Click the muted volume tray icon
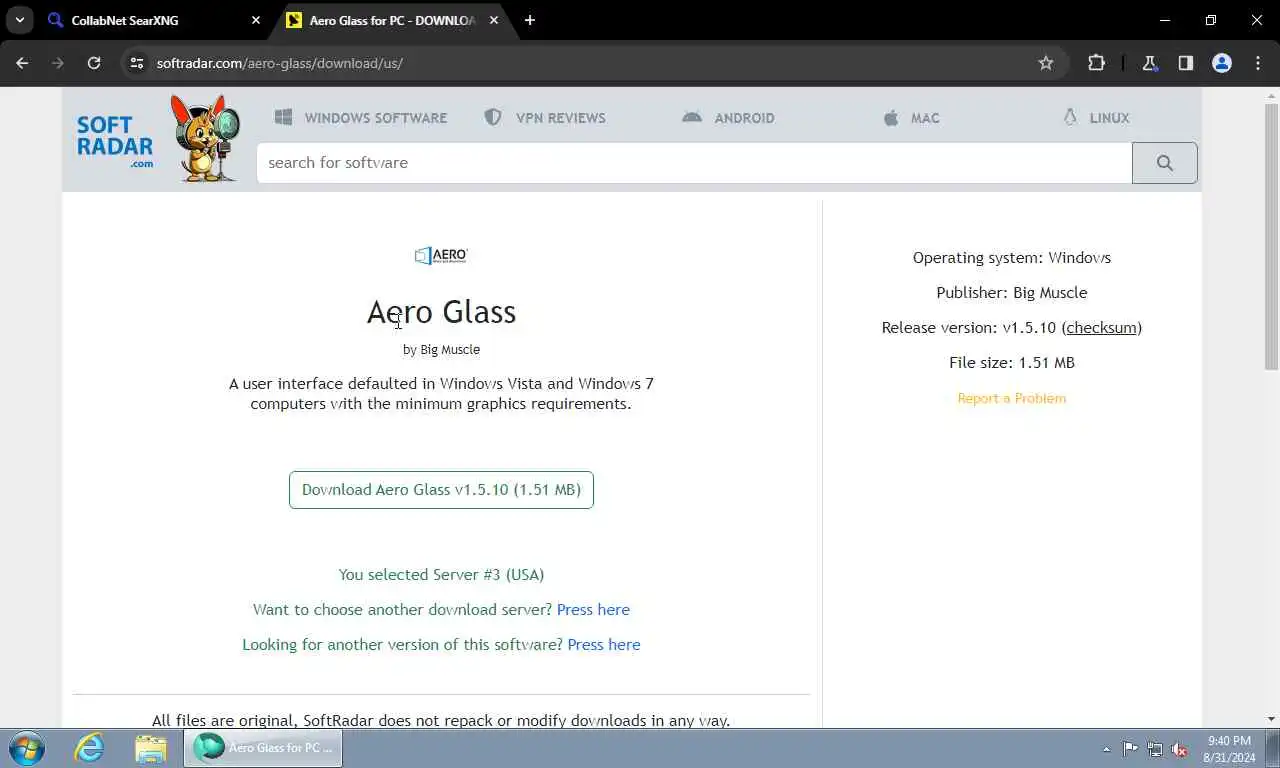Image resolution: width=1280 pixels, height=768 pixels. pyautogui.click(x=1180, y=749)
